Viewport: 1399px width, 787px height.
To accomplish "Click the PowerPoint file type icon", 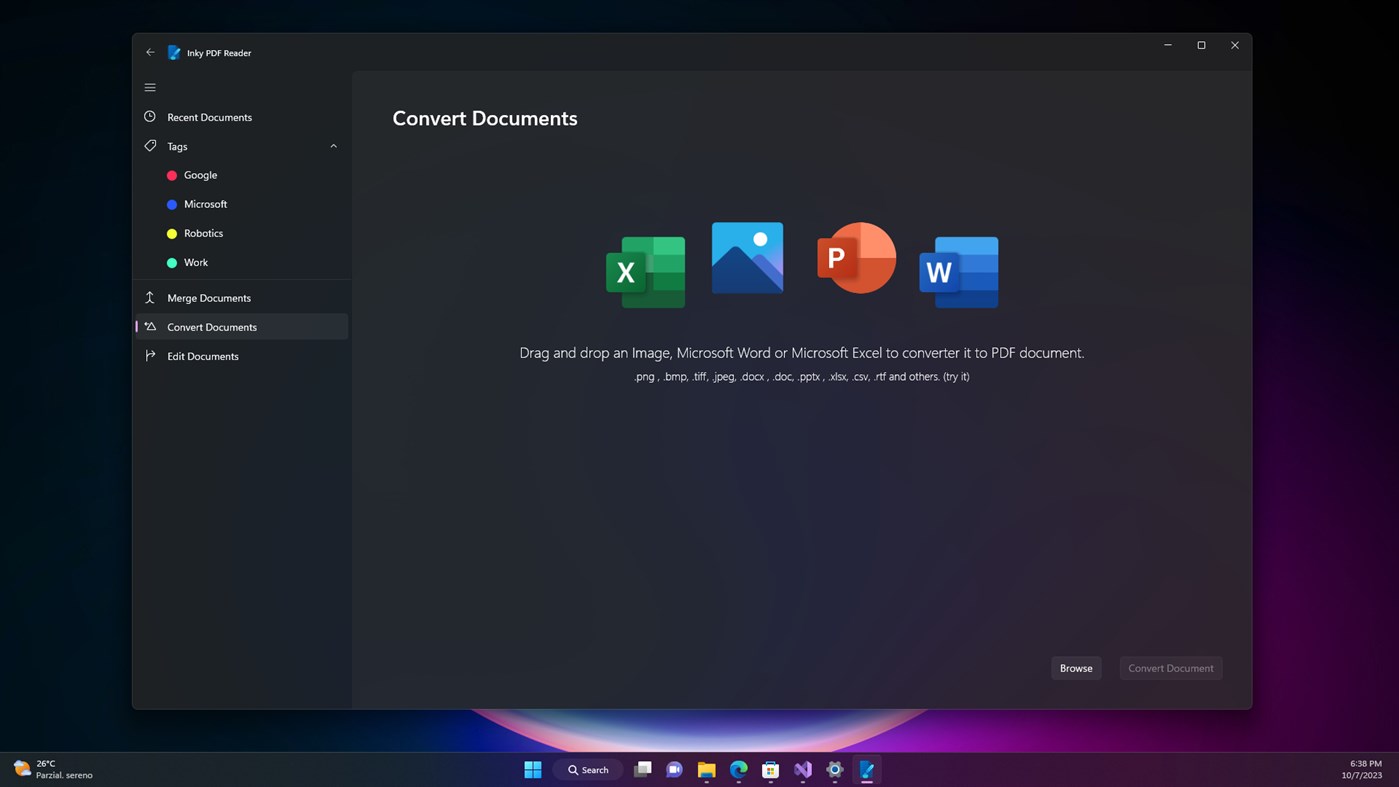I will [x=856, y=258].
